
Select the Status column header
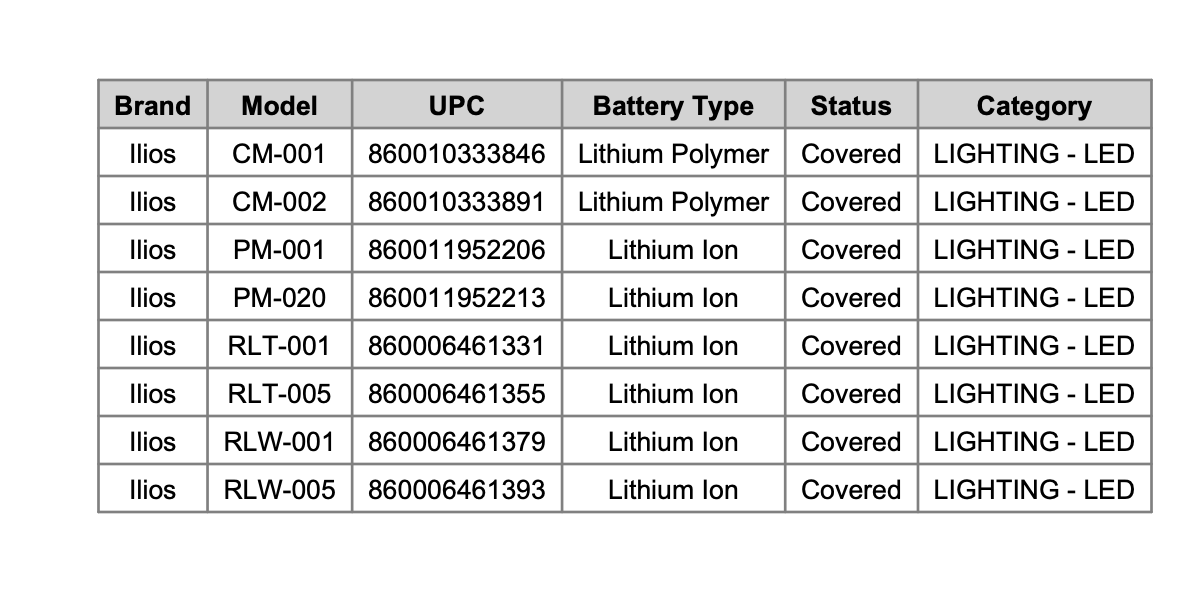coord(851,106)
